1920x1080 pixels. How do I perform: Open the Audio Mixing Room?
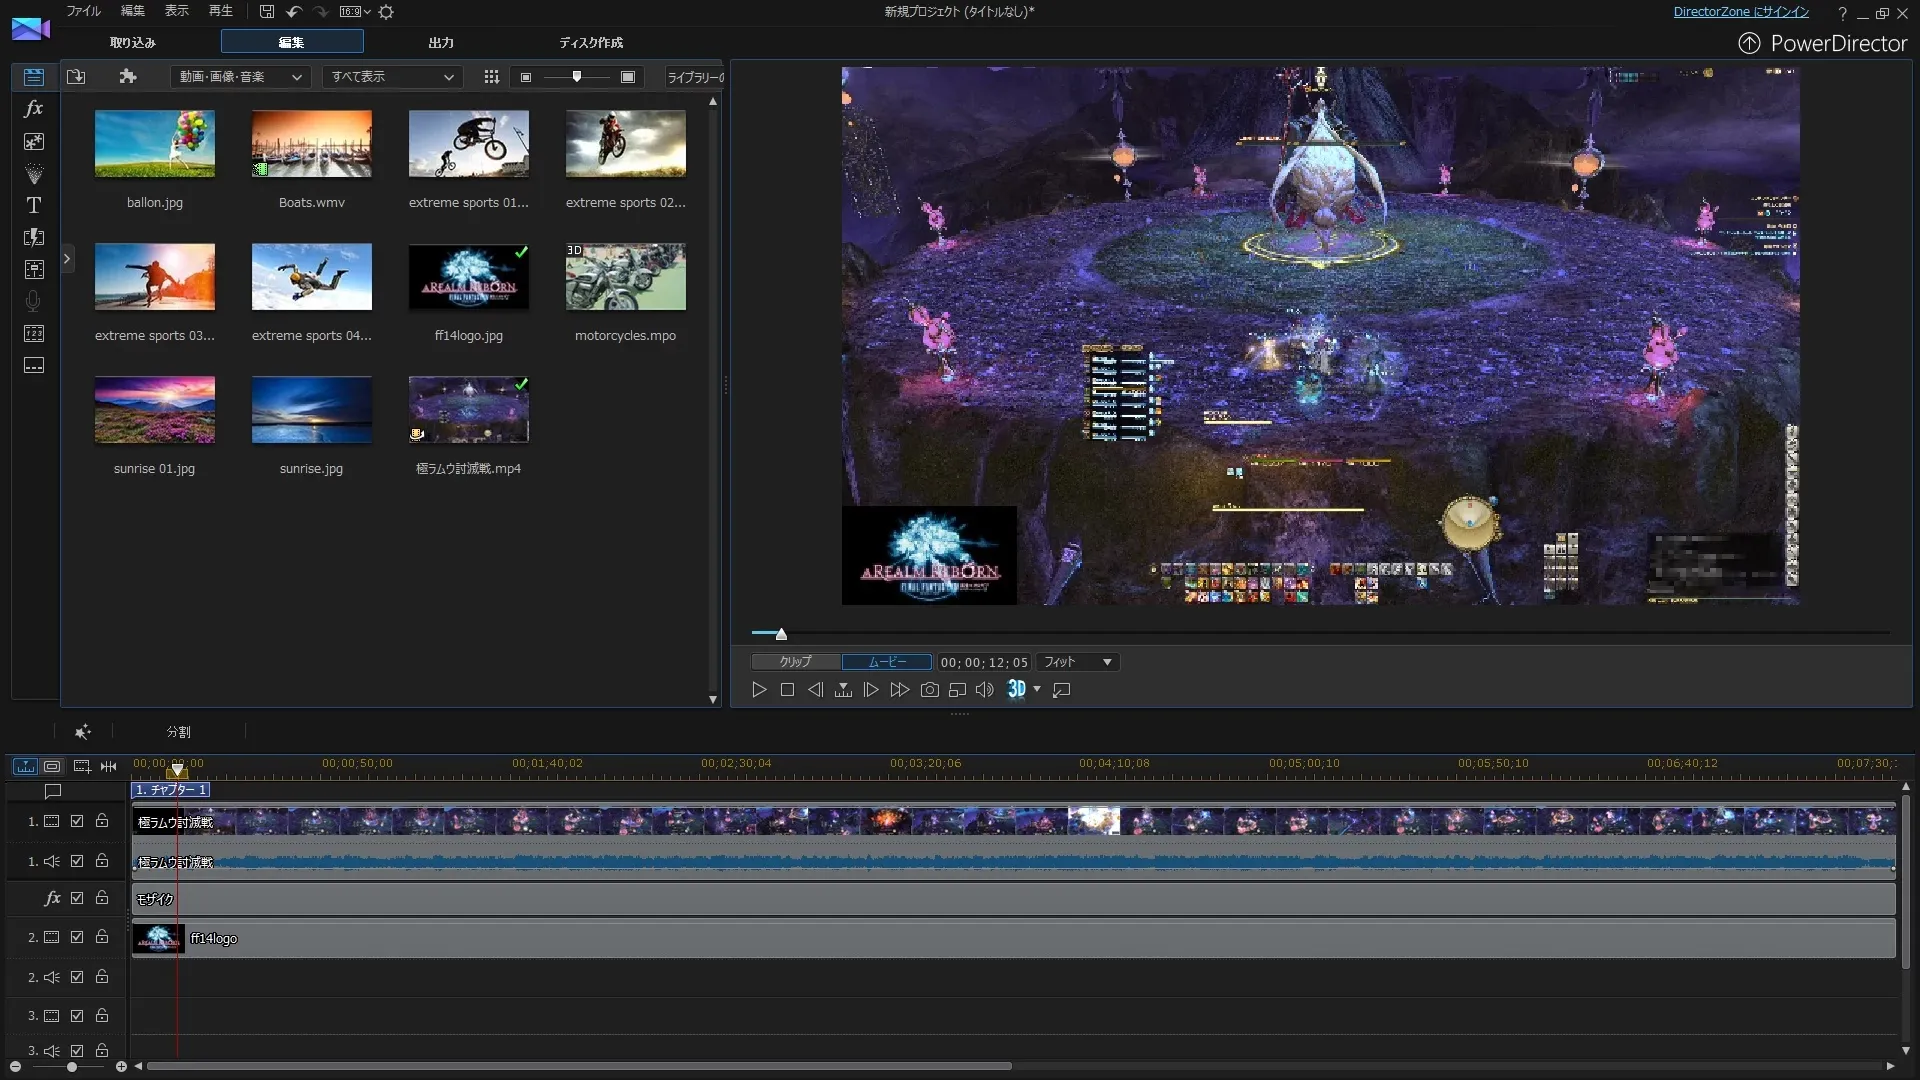(x=33, y=269)
